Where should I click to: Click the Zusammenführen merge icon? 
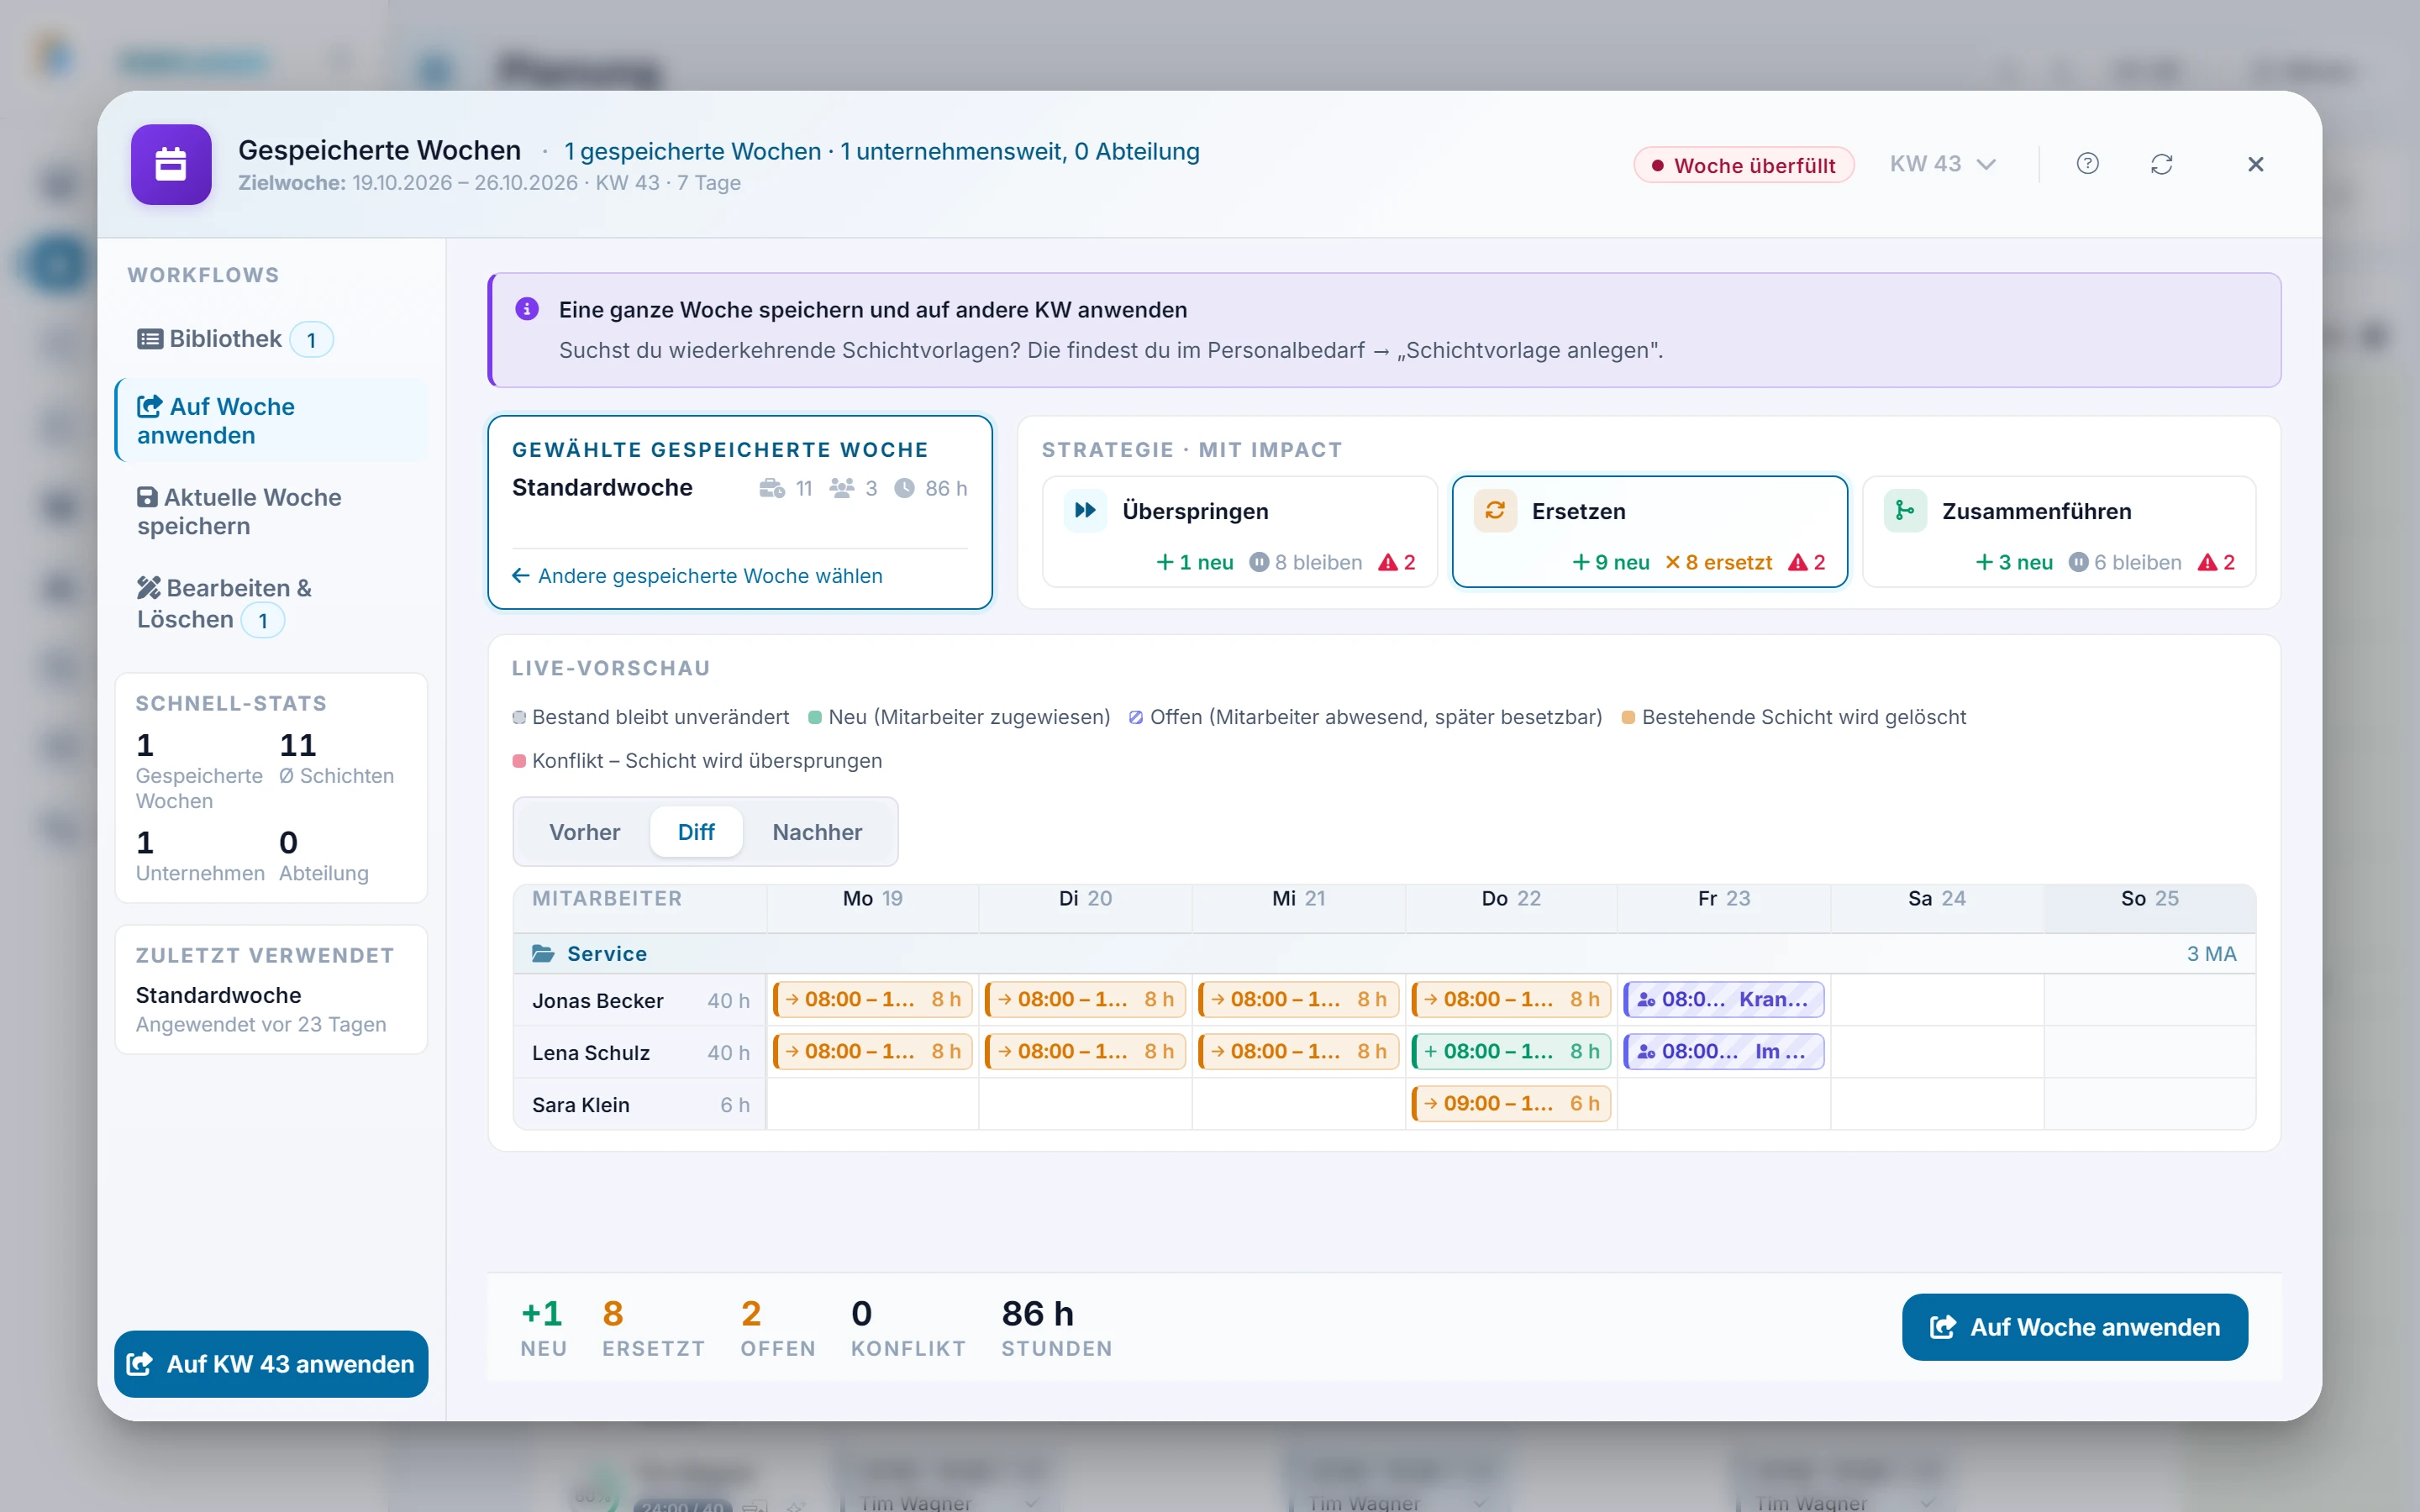click(x=1905, y=511)
